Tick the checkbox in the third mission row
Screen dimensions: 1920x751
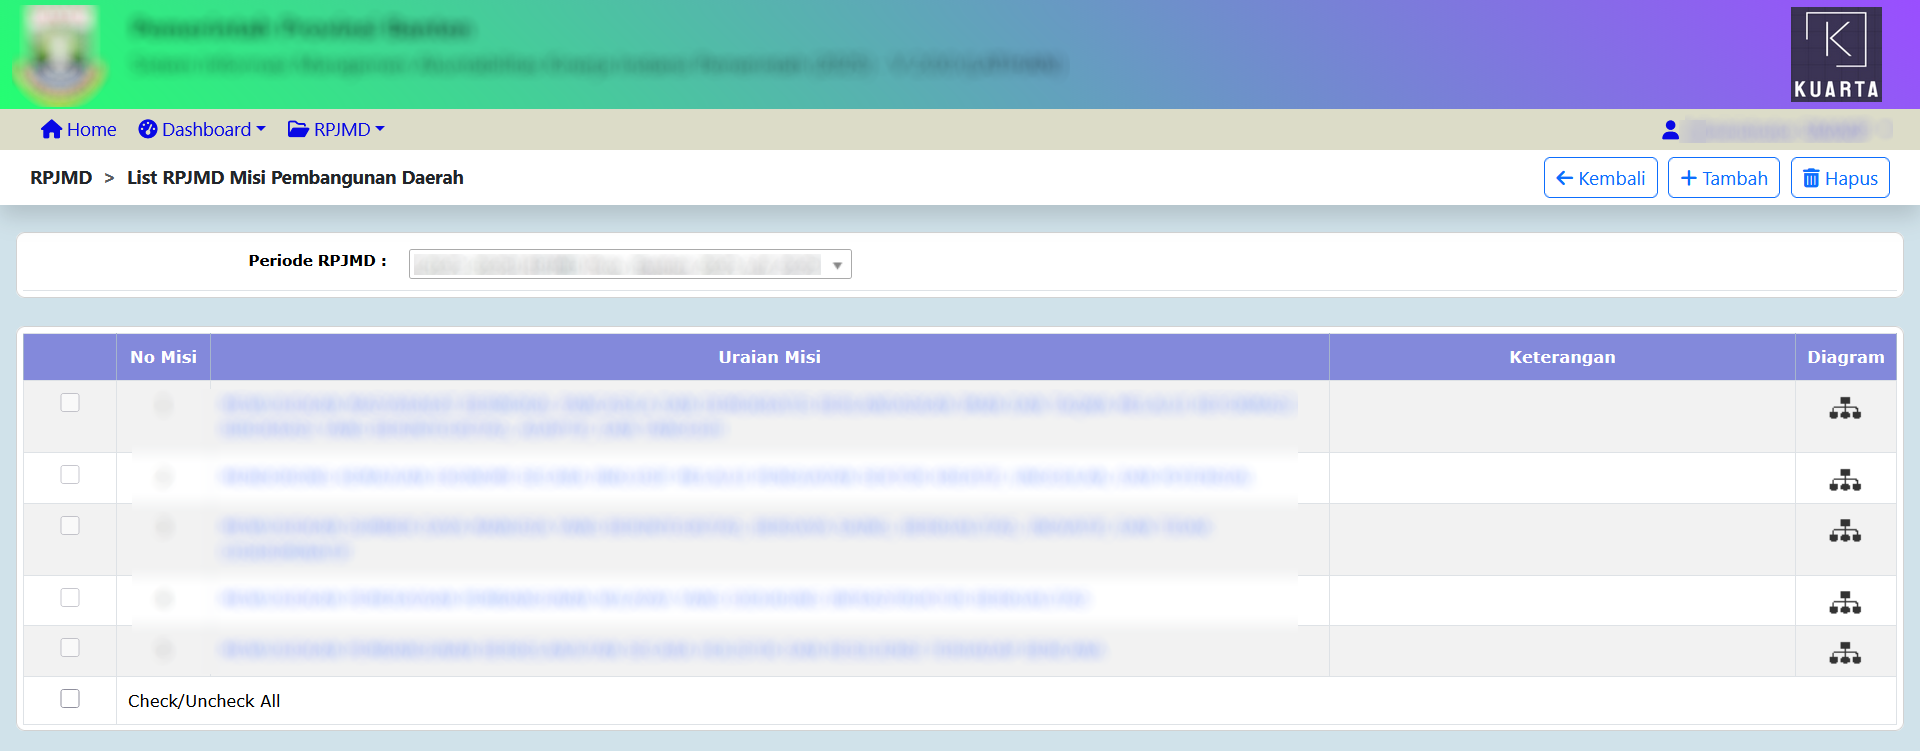[70, 526]
